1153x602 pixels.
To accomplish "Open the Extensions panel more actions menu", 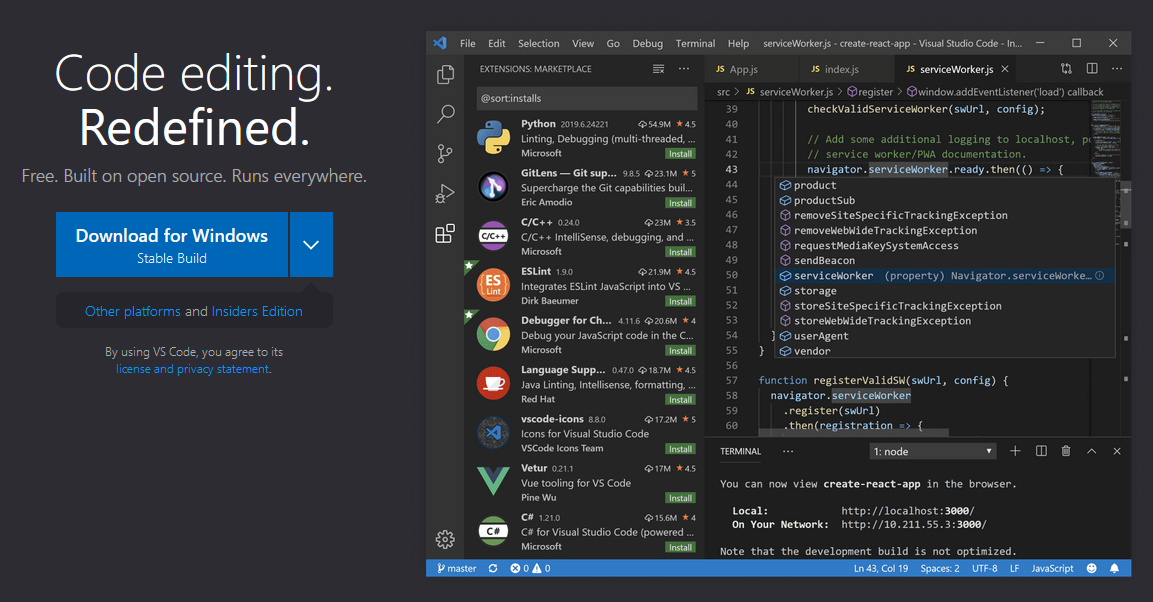I will [684, 68].
